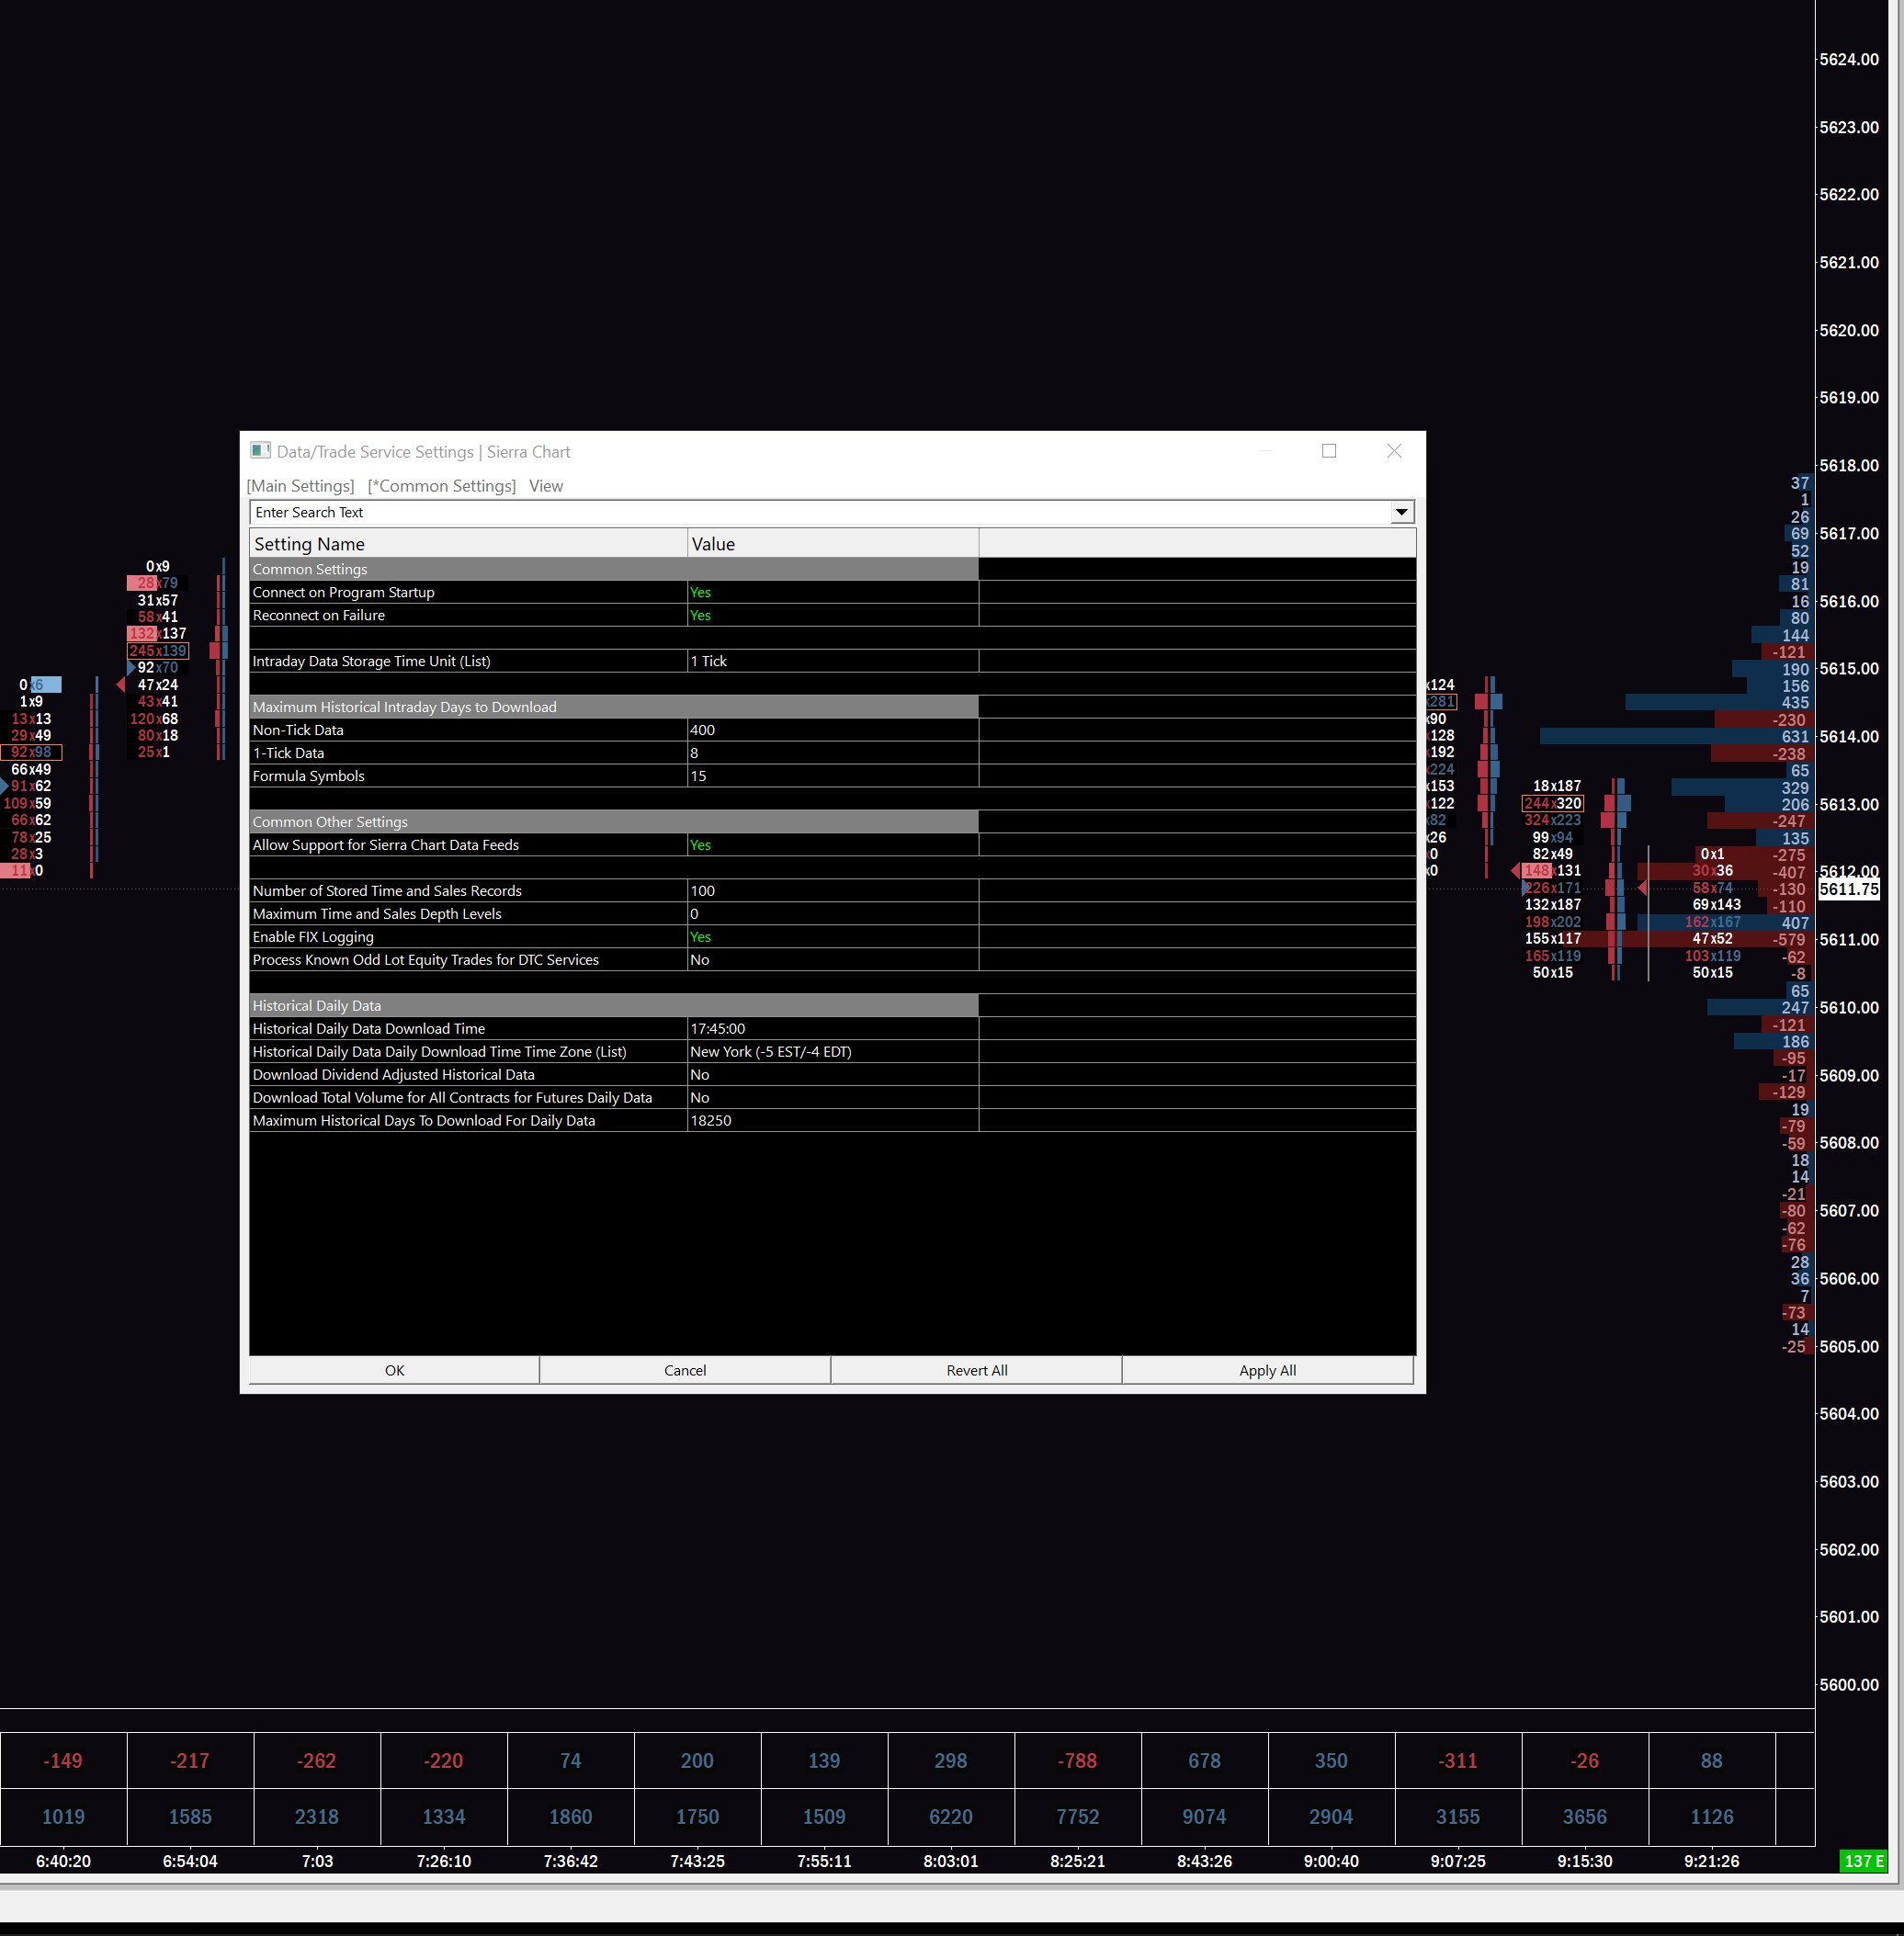The width and height of the screenshot is (1904, 1936).
Task: Open the Main Settings menu
Action: (300, 486)
